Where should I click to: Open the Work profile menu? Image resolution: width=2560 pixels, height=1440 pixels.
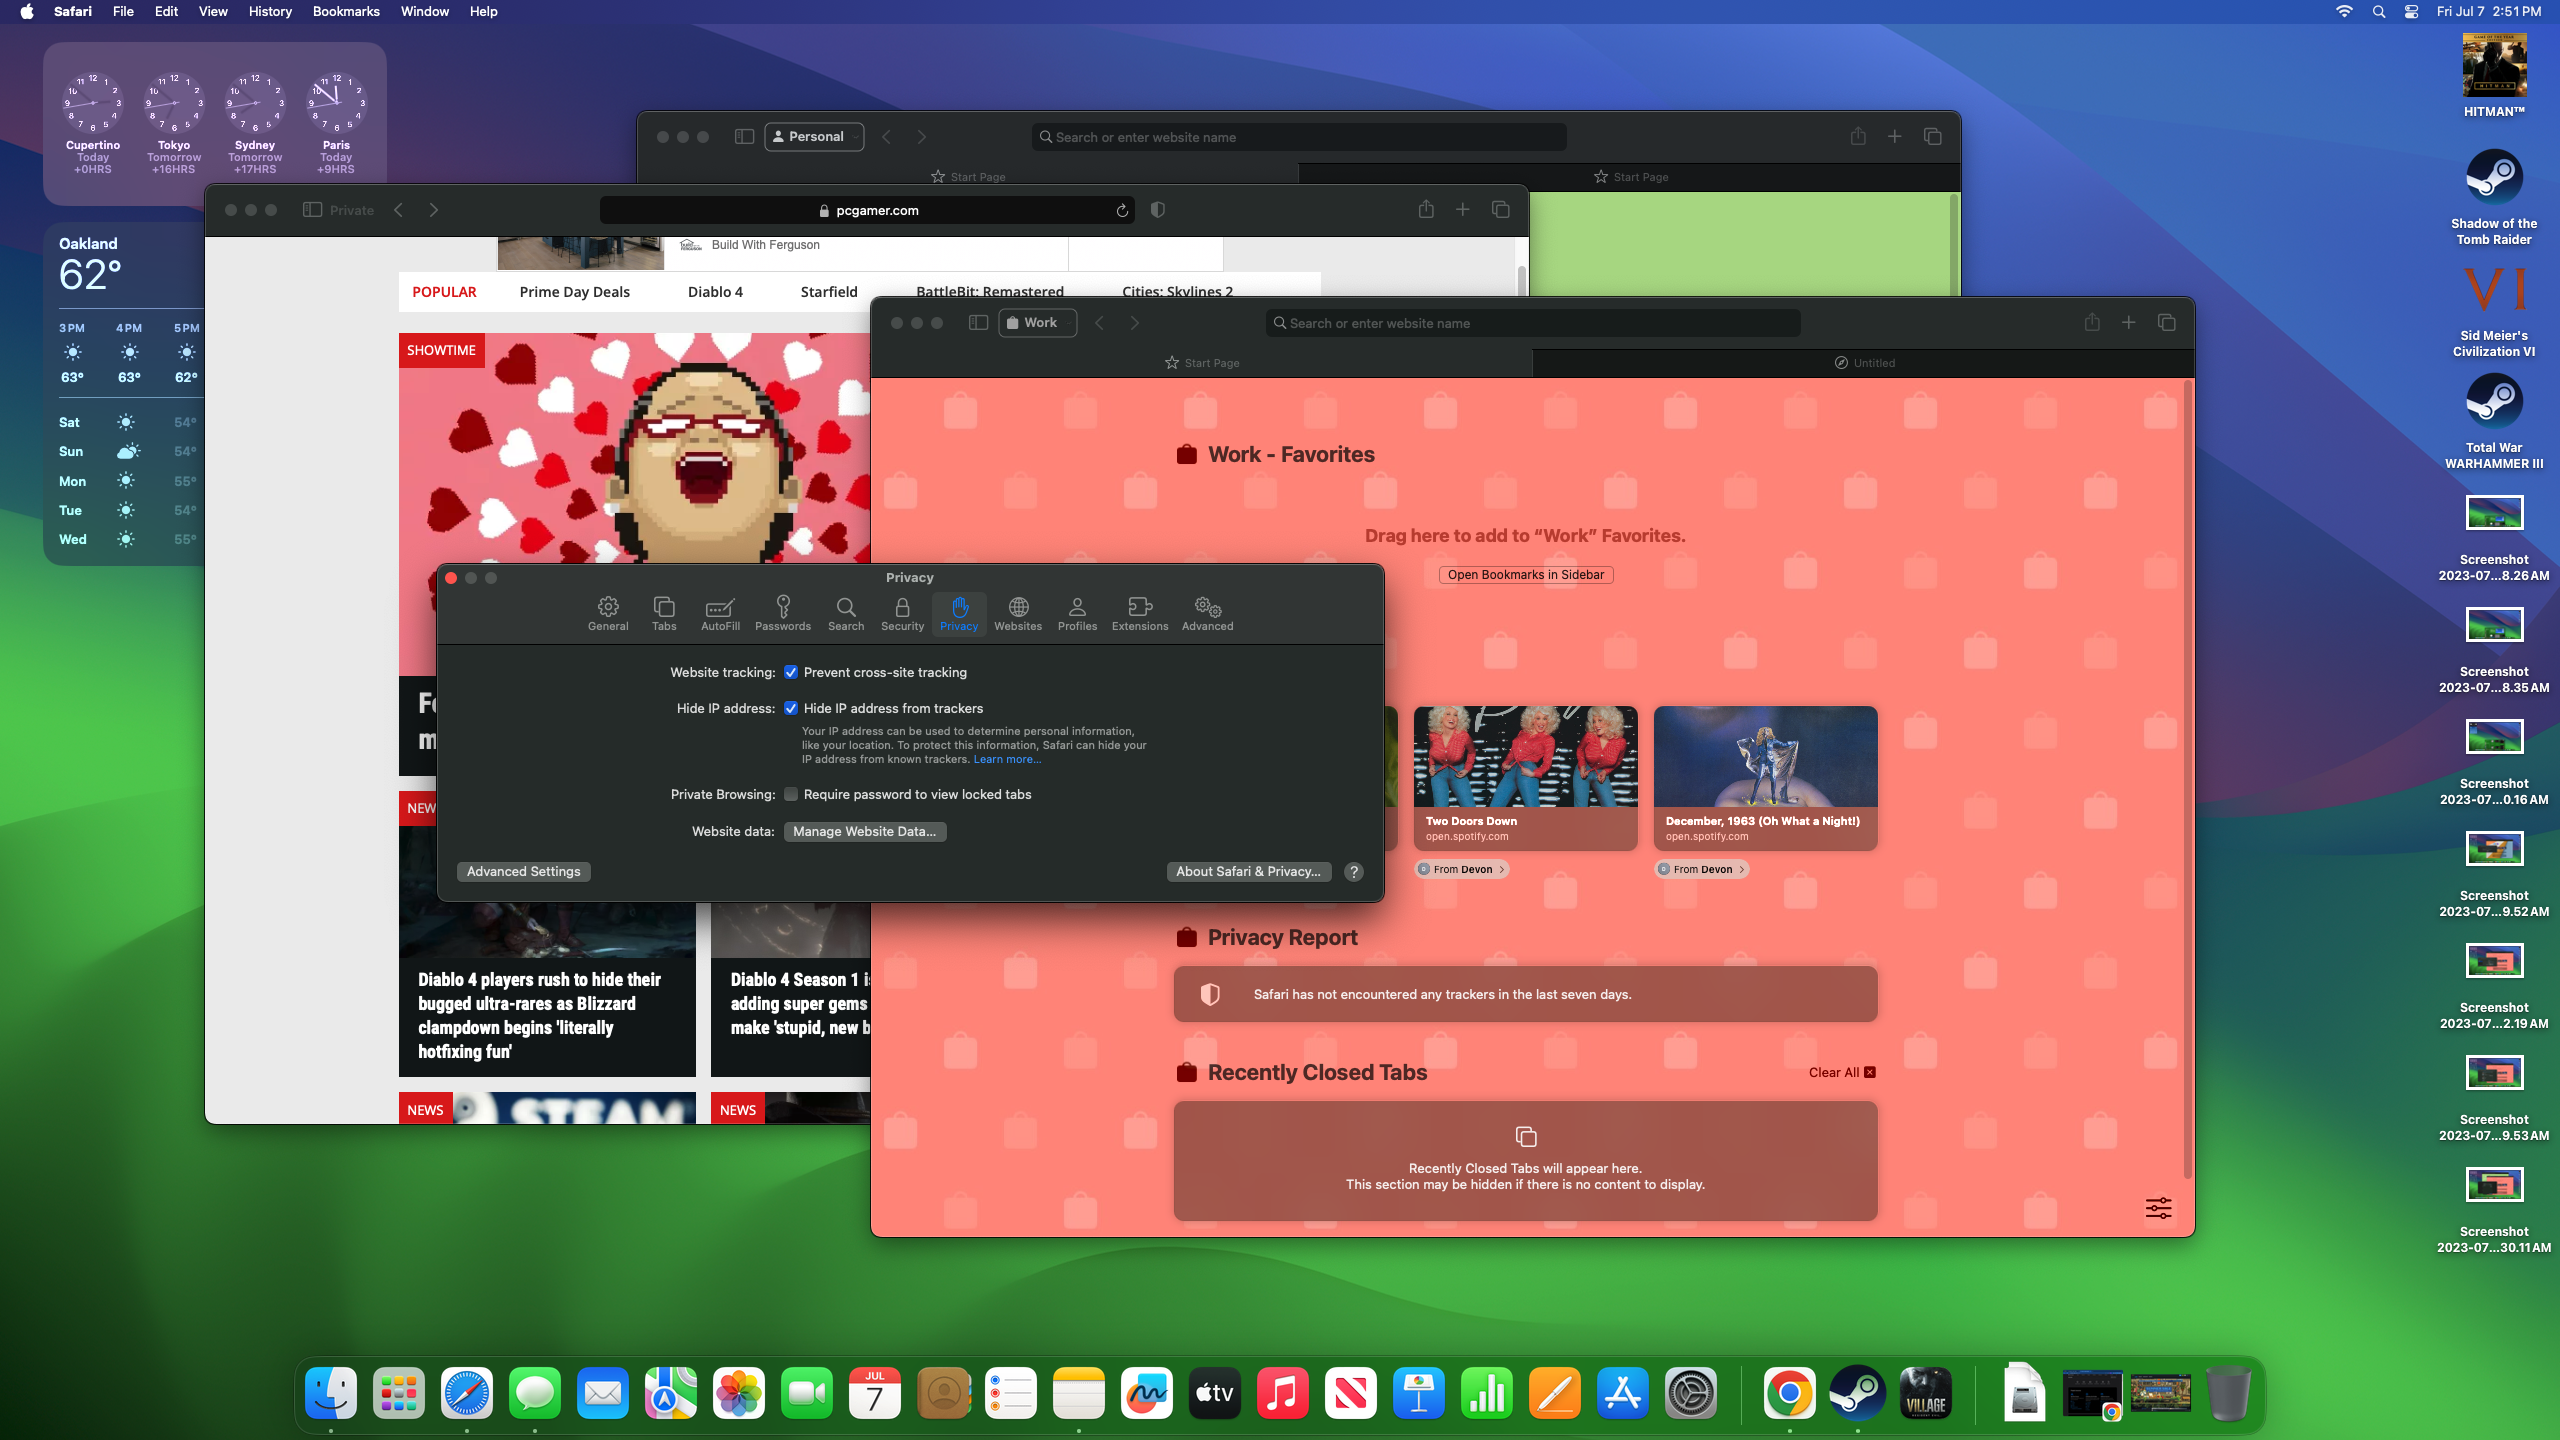pyautogui.click(x=1037, y=322)
